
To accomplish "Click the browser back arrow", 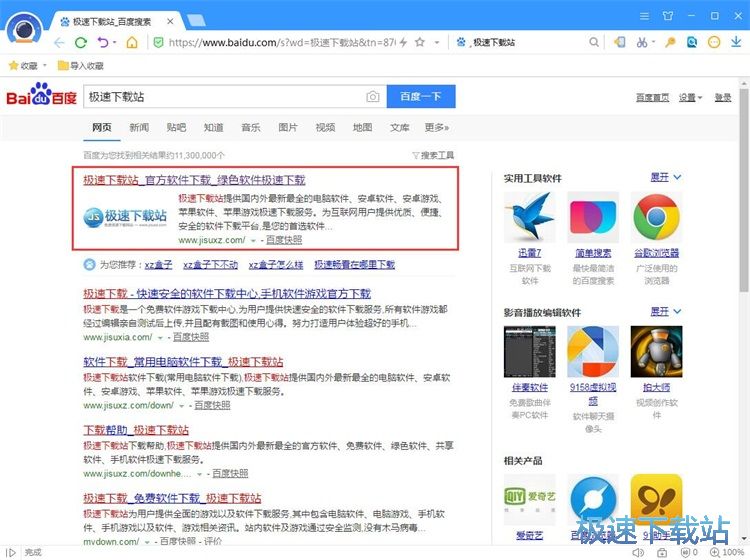I will (x=59, y=43).
